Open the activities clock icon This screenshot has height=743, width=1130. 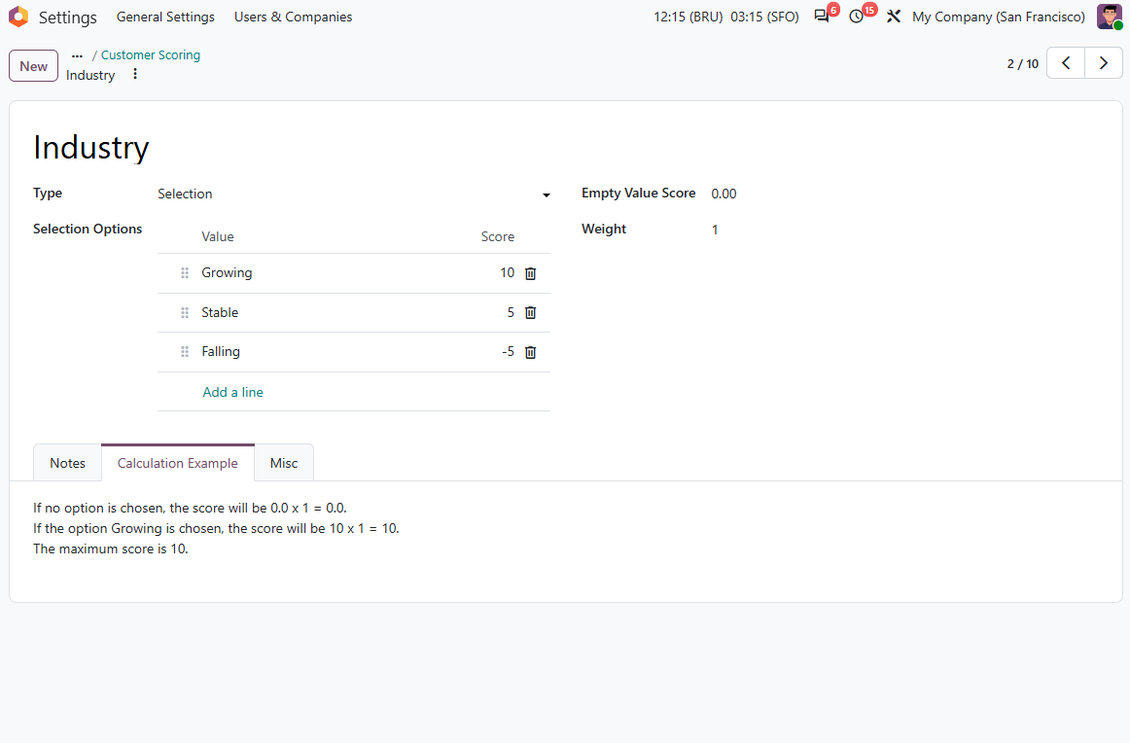tap(856, 17)
